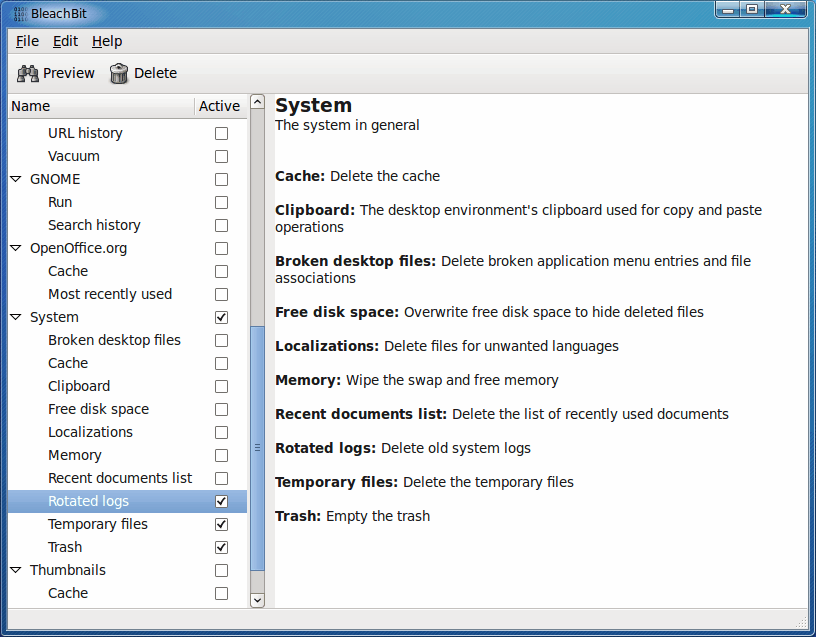The width and height of the screenshot is (816, 637).
Task: Select the URL history row
Action: coord(128,133)
